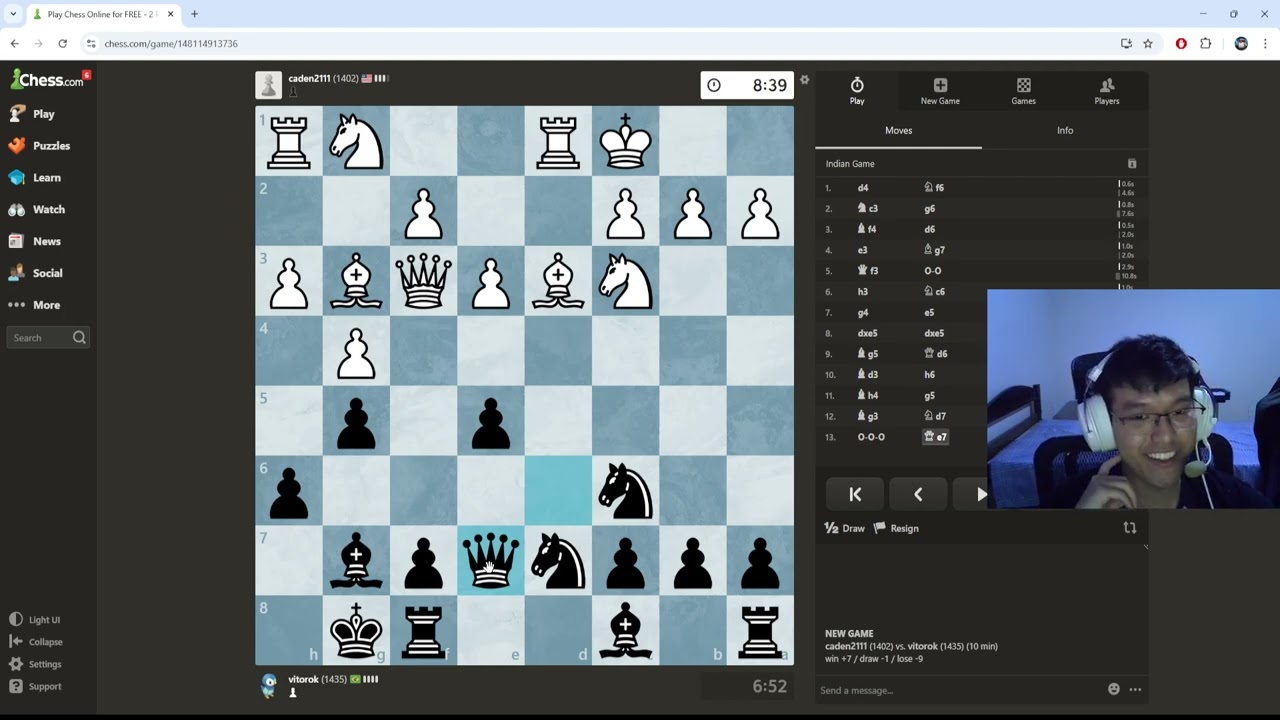This screenshot has height=720, width=1280.
Task: Offer a Draw
Action: [x=845, y=528]
